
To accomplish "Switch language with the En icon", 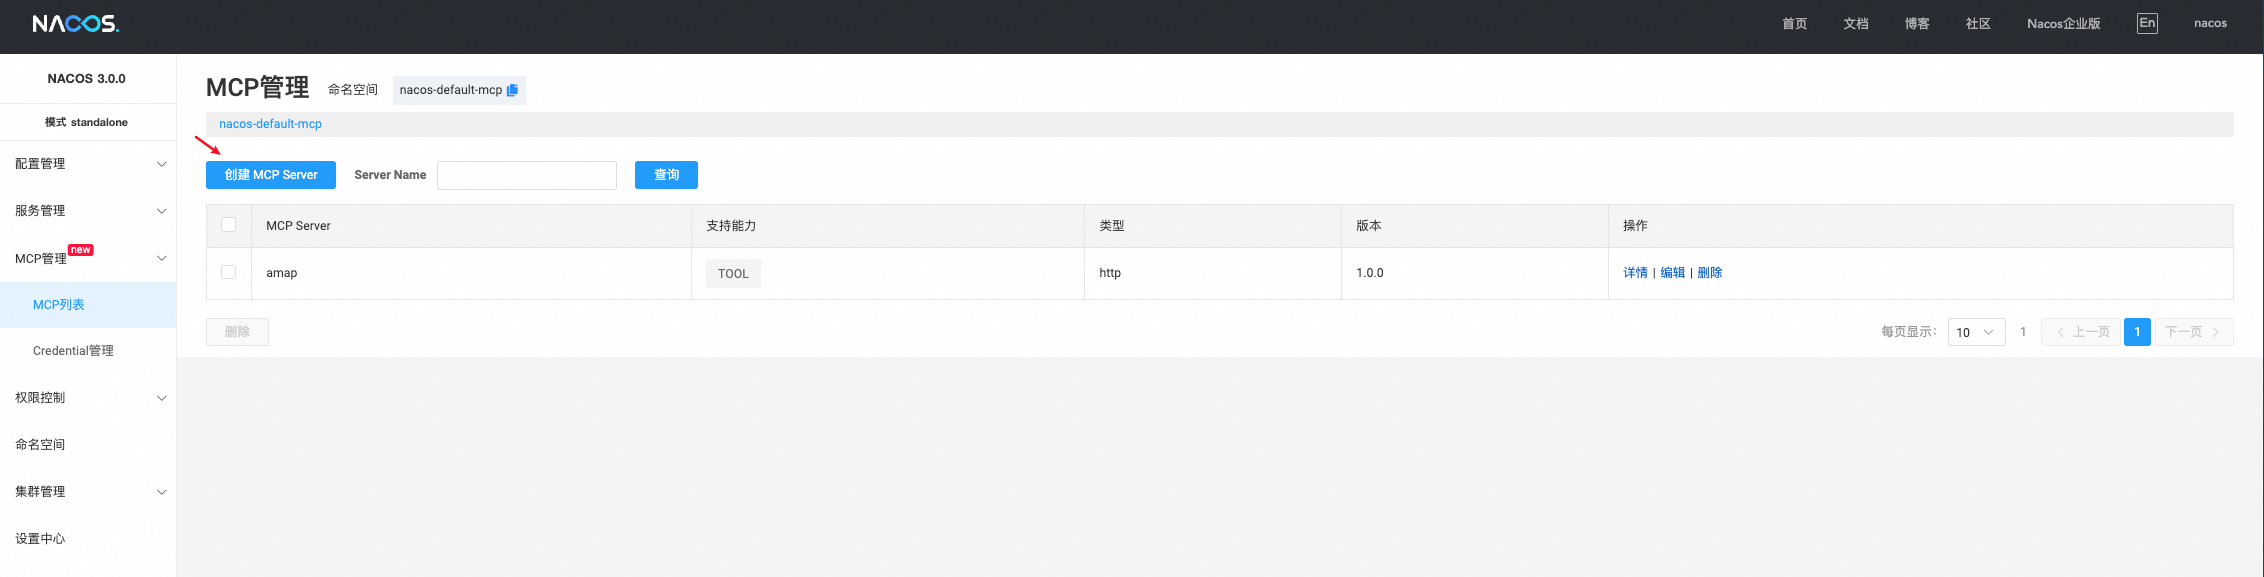I will [x=2147, y=23].
